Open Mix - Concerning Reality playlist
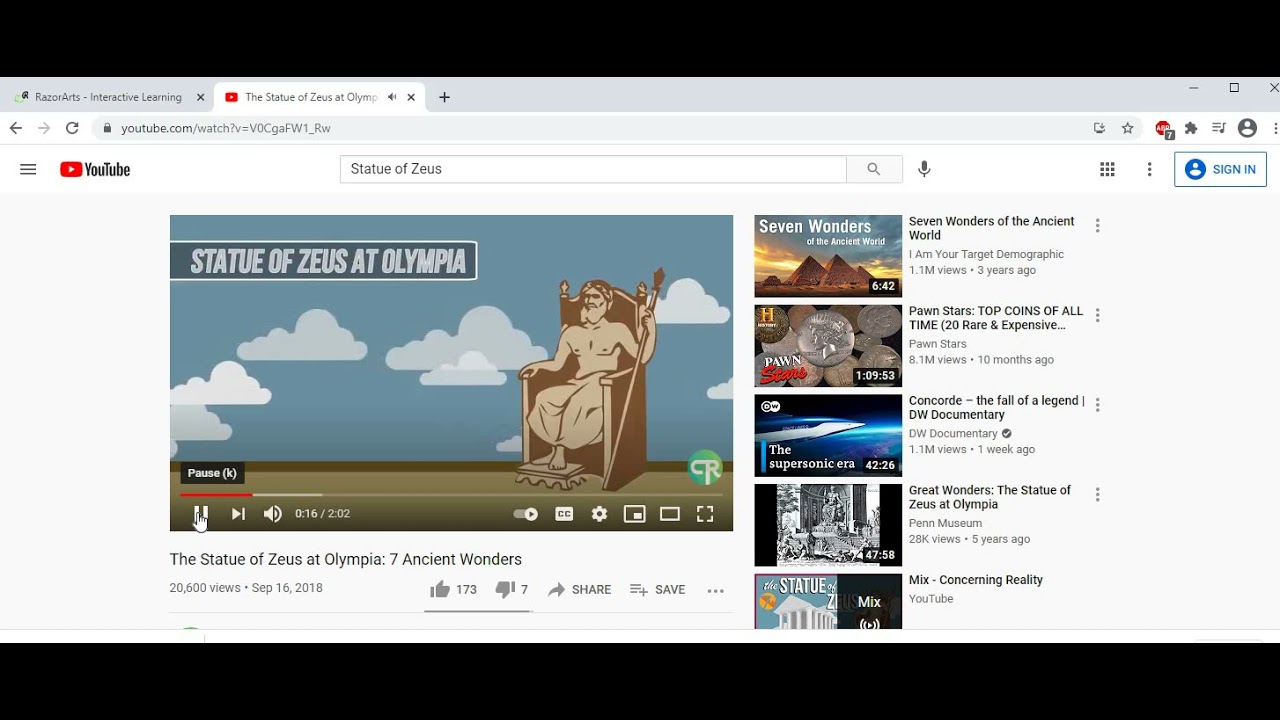 pos(975,580)
